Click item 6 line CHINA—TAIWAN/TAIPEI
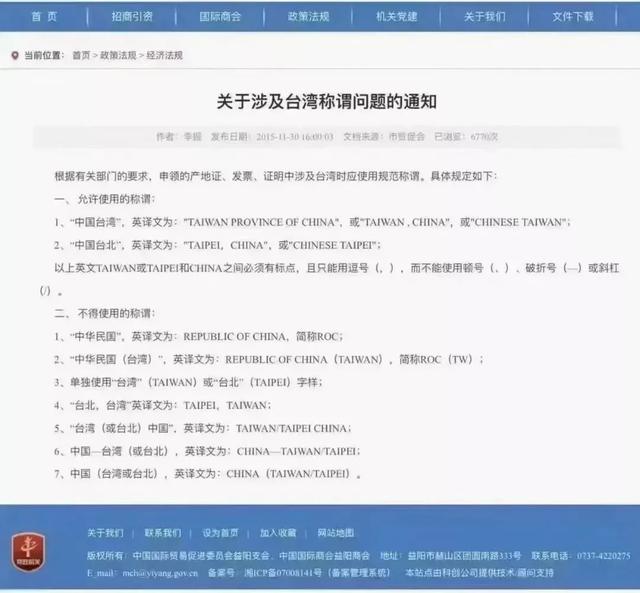 tap(207, 451)
